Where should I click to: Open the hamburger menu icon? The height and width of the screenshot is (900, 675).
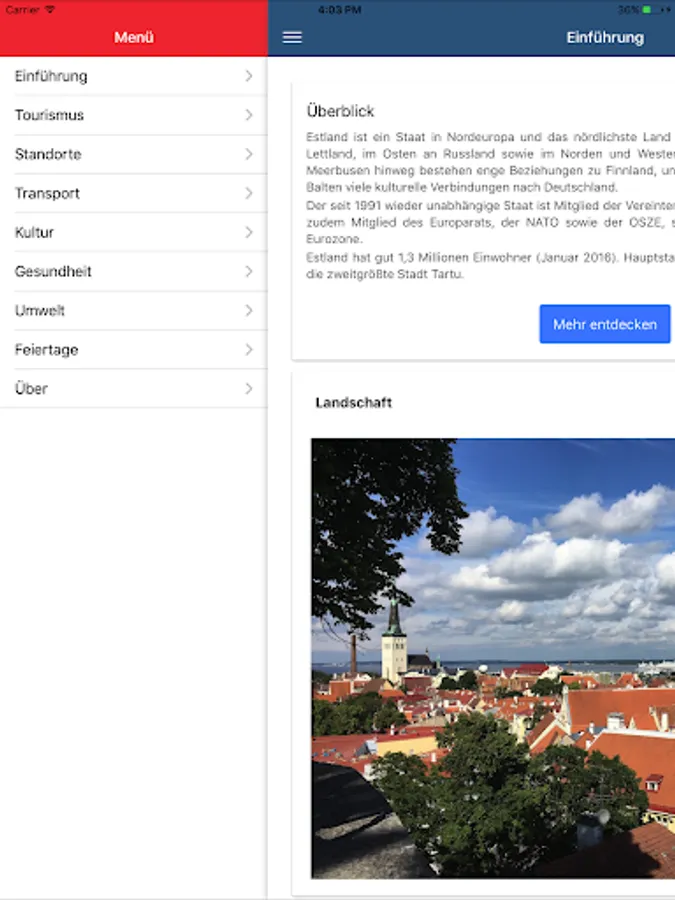click(292, 37)
